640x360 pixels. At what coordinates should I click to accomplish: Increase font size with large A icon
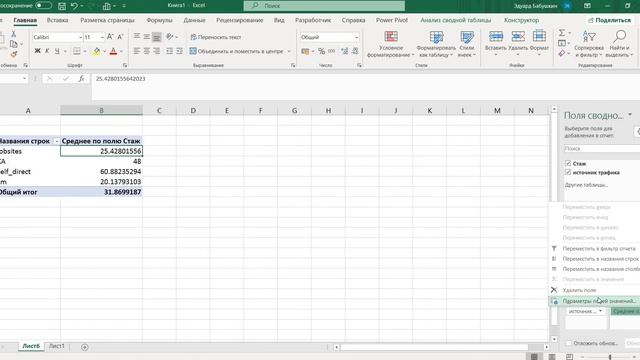tap(110, 37)
